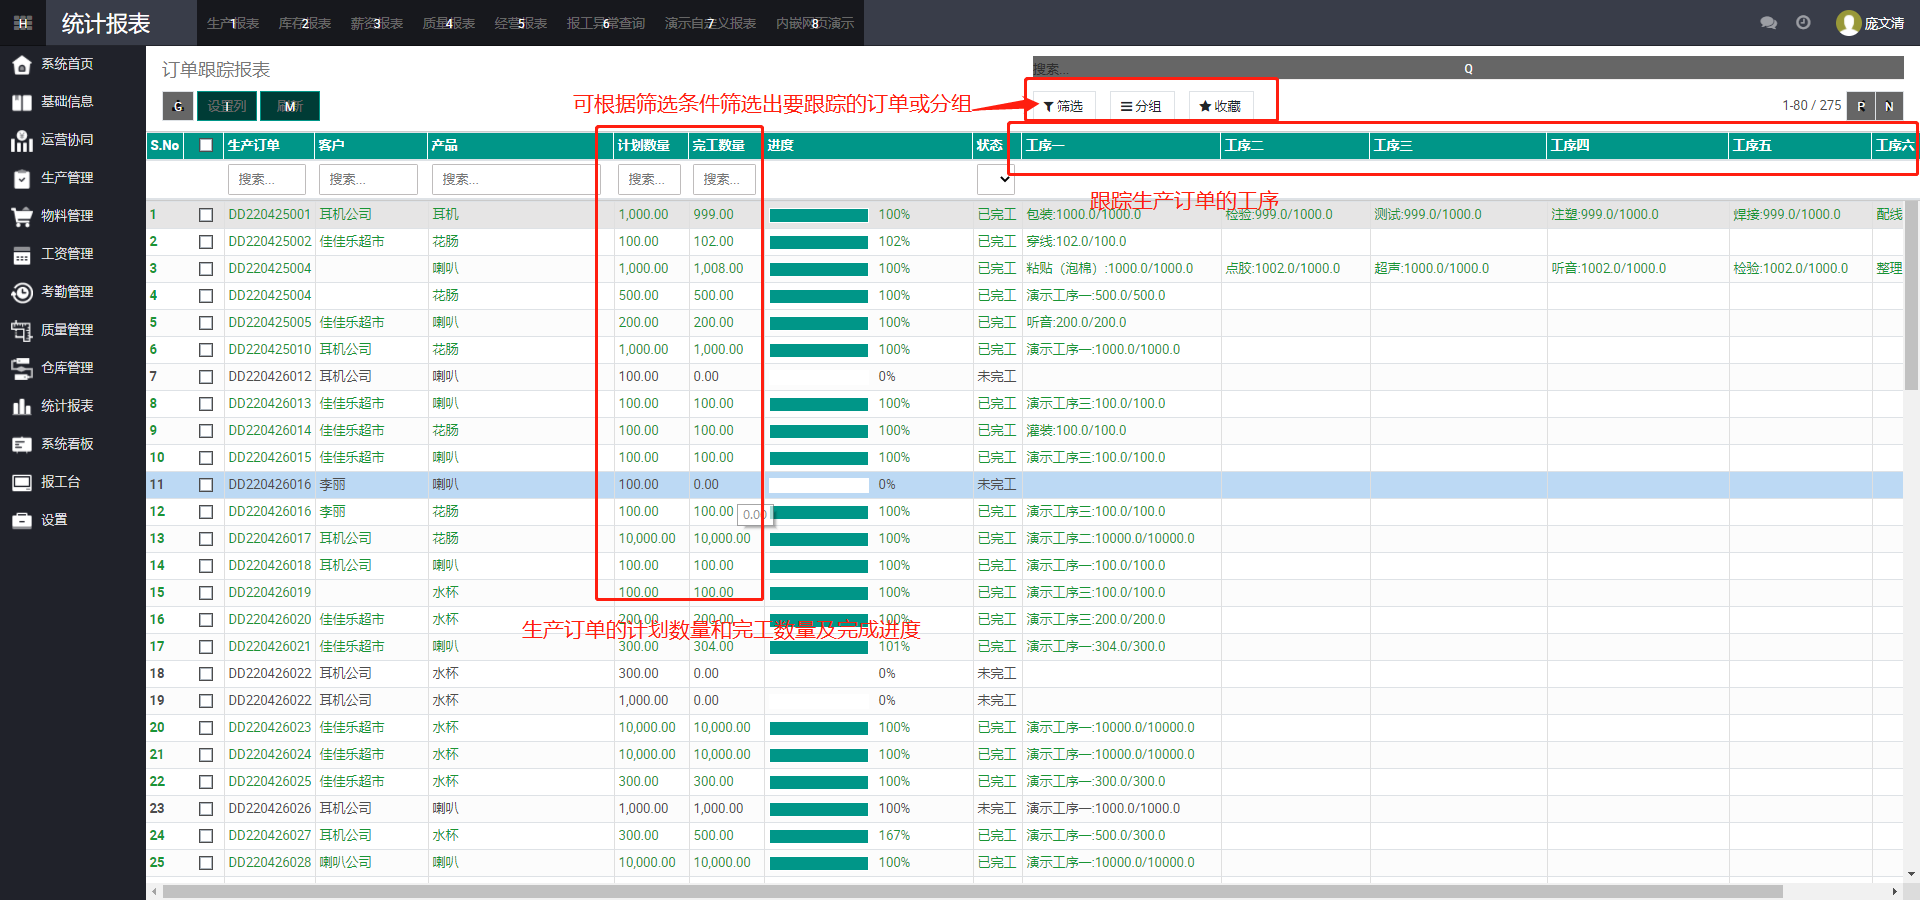Open the 仓库管理 warehouse icon
This screenshot has height=900, width=1920.
click(x=22, y=368)
